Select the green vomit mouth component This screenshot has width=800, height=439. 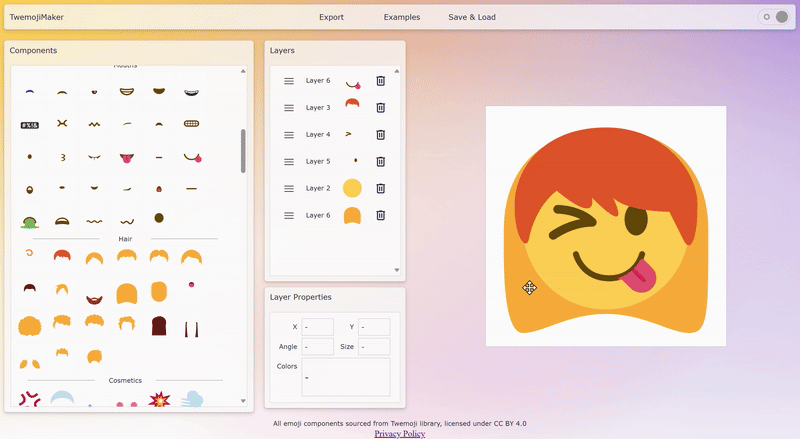point(29,220)
